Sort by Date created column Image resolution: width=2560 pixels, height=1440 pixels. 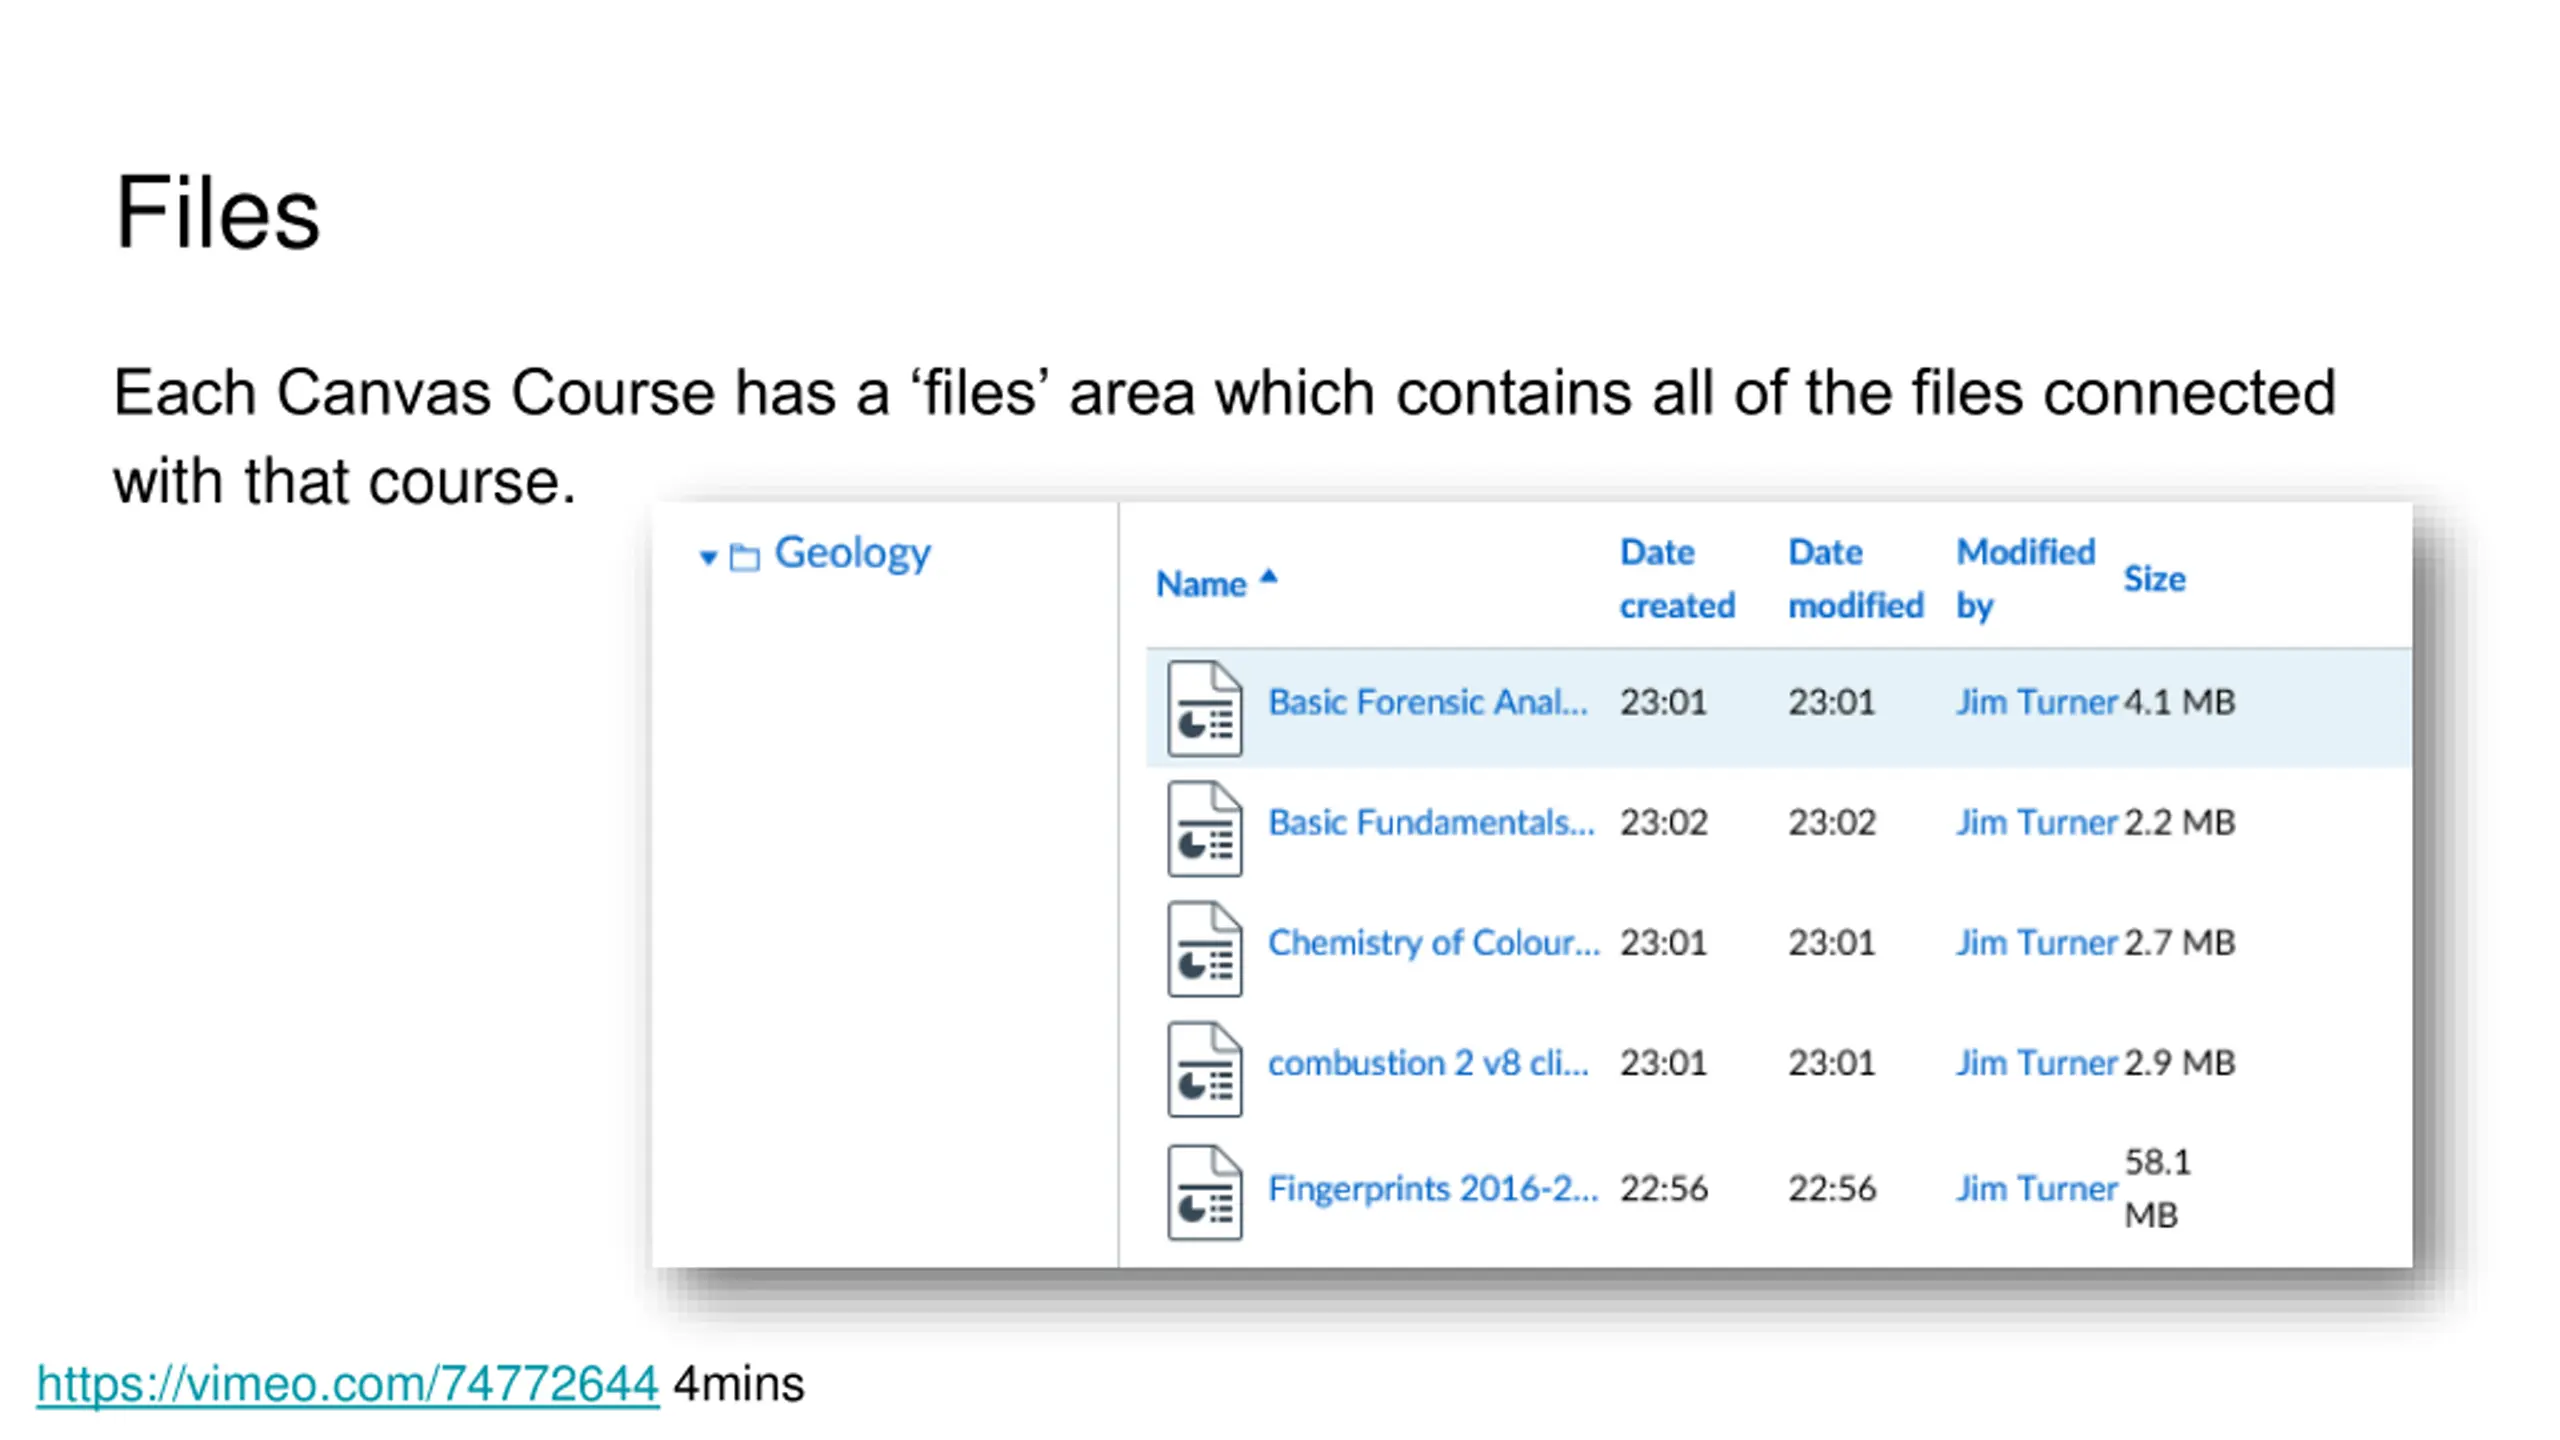pyautogui.click(x=1677, y=579)
